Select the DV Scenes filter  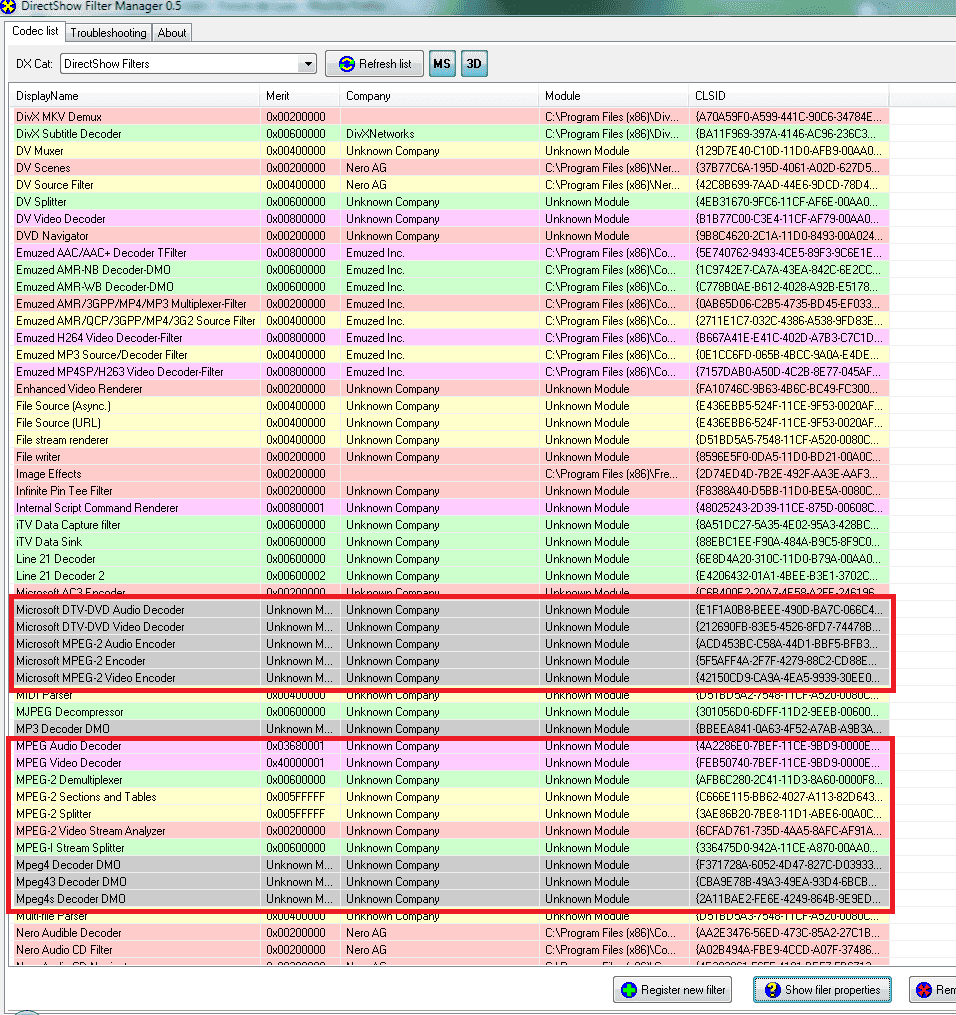451,168
